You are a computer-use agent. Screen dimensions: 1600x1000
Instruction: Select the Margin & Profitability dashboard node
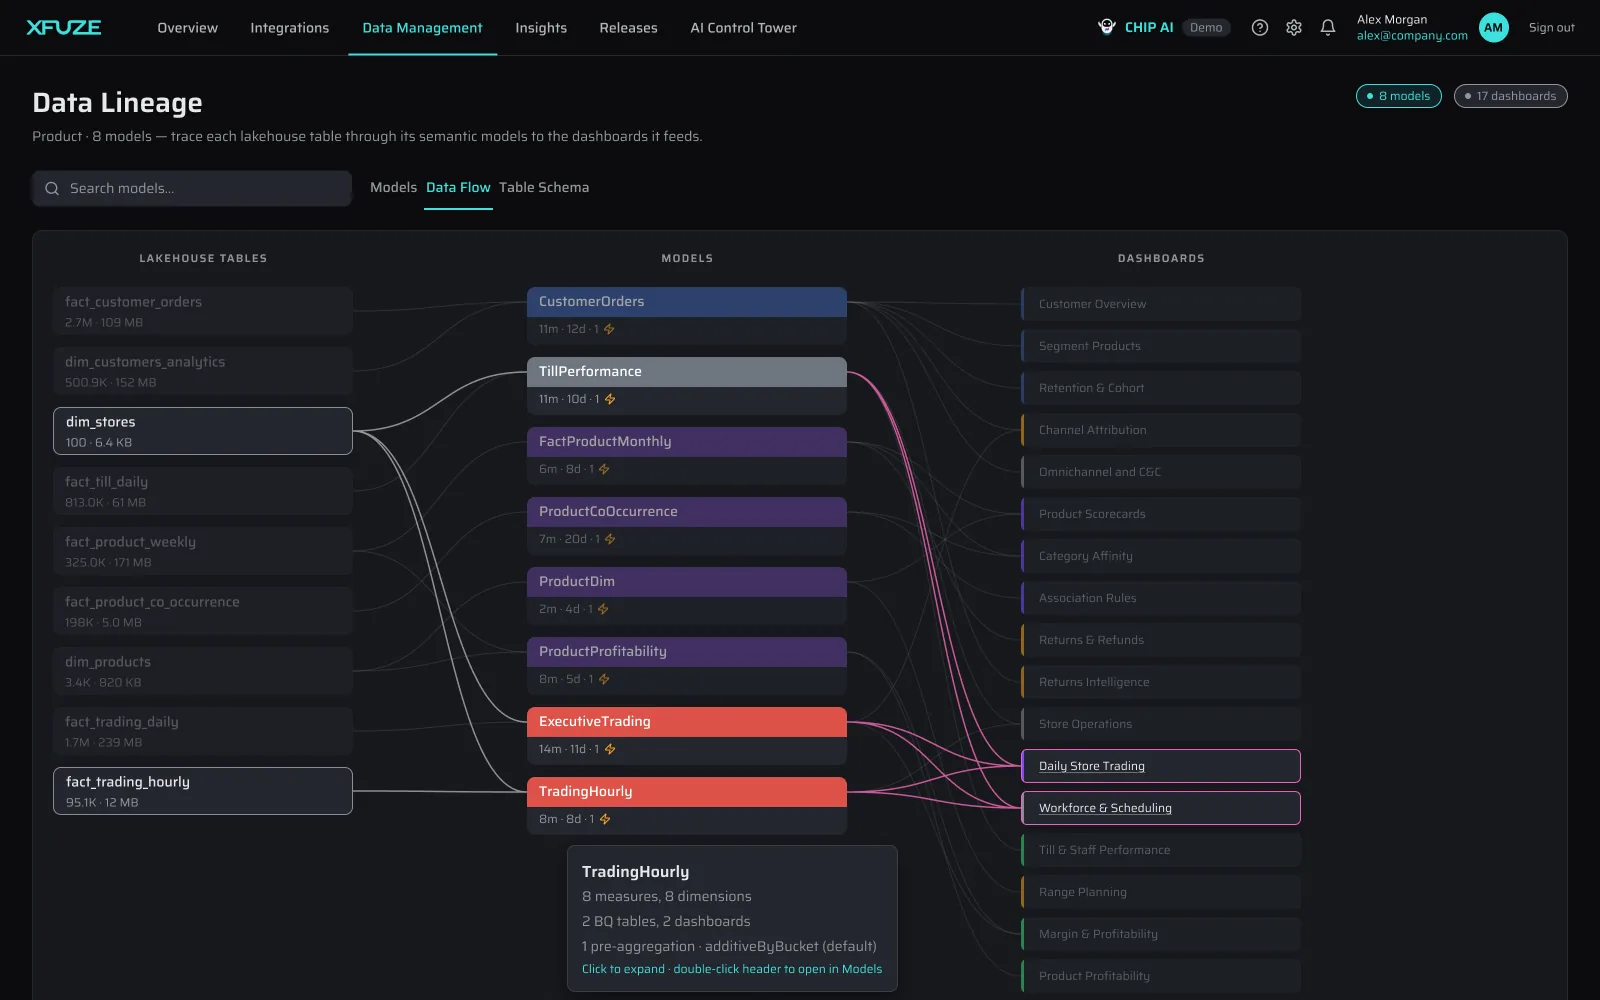[1161, 934]
